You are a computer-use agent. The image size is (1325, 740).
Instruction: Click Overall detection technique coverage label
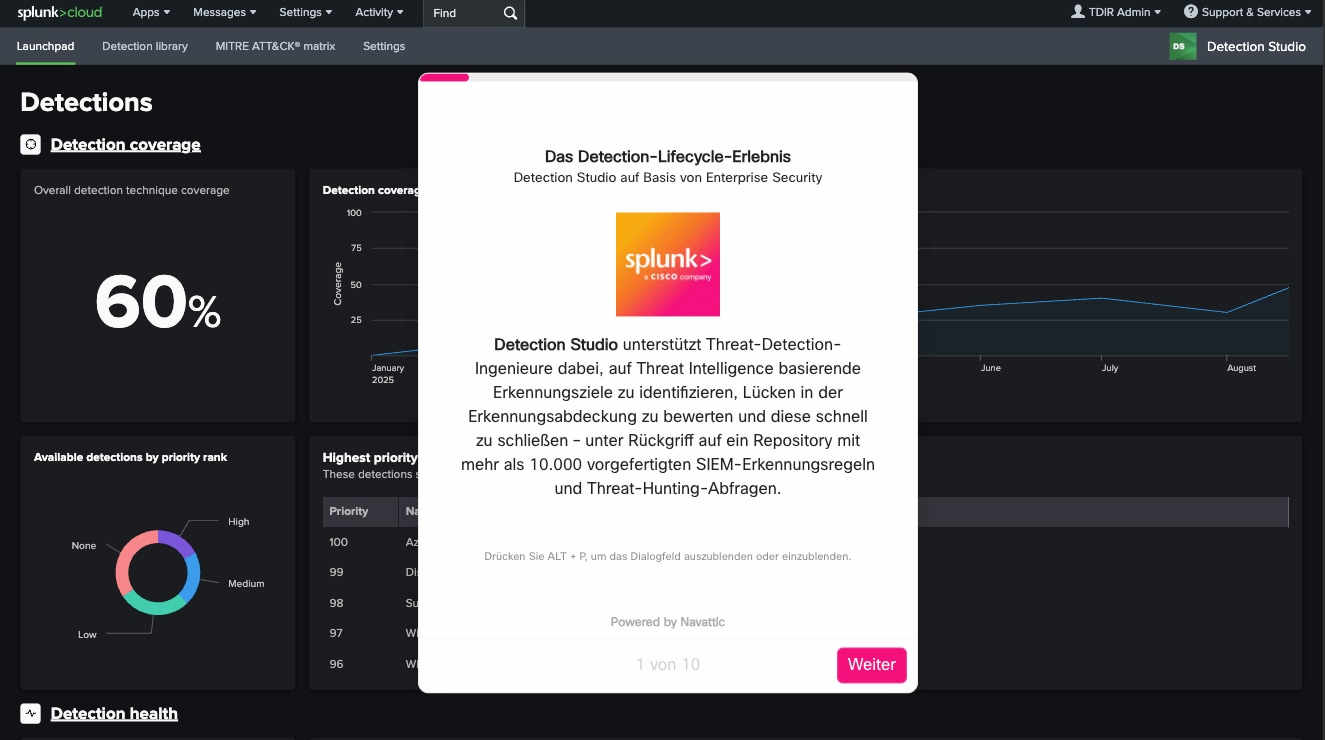click(131, 190)
